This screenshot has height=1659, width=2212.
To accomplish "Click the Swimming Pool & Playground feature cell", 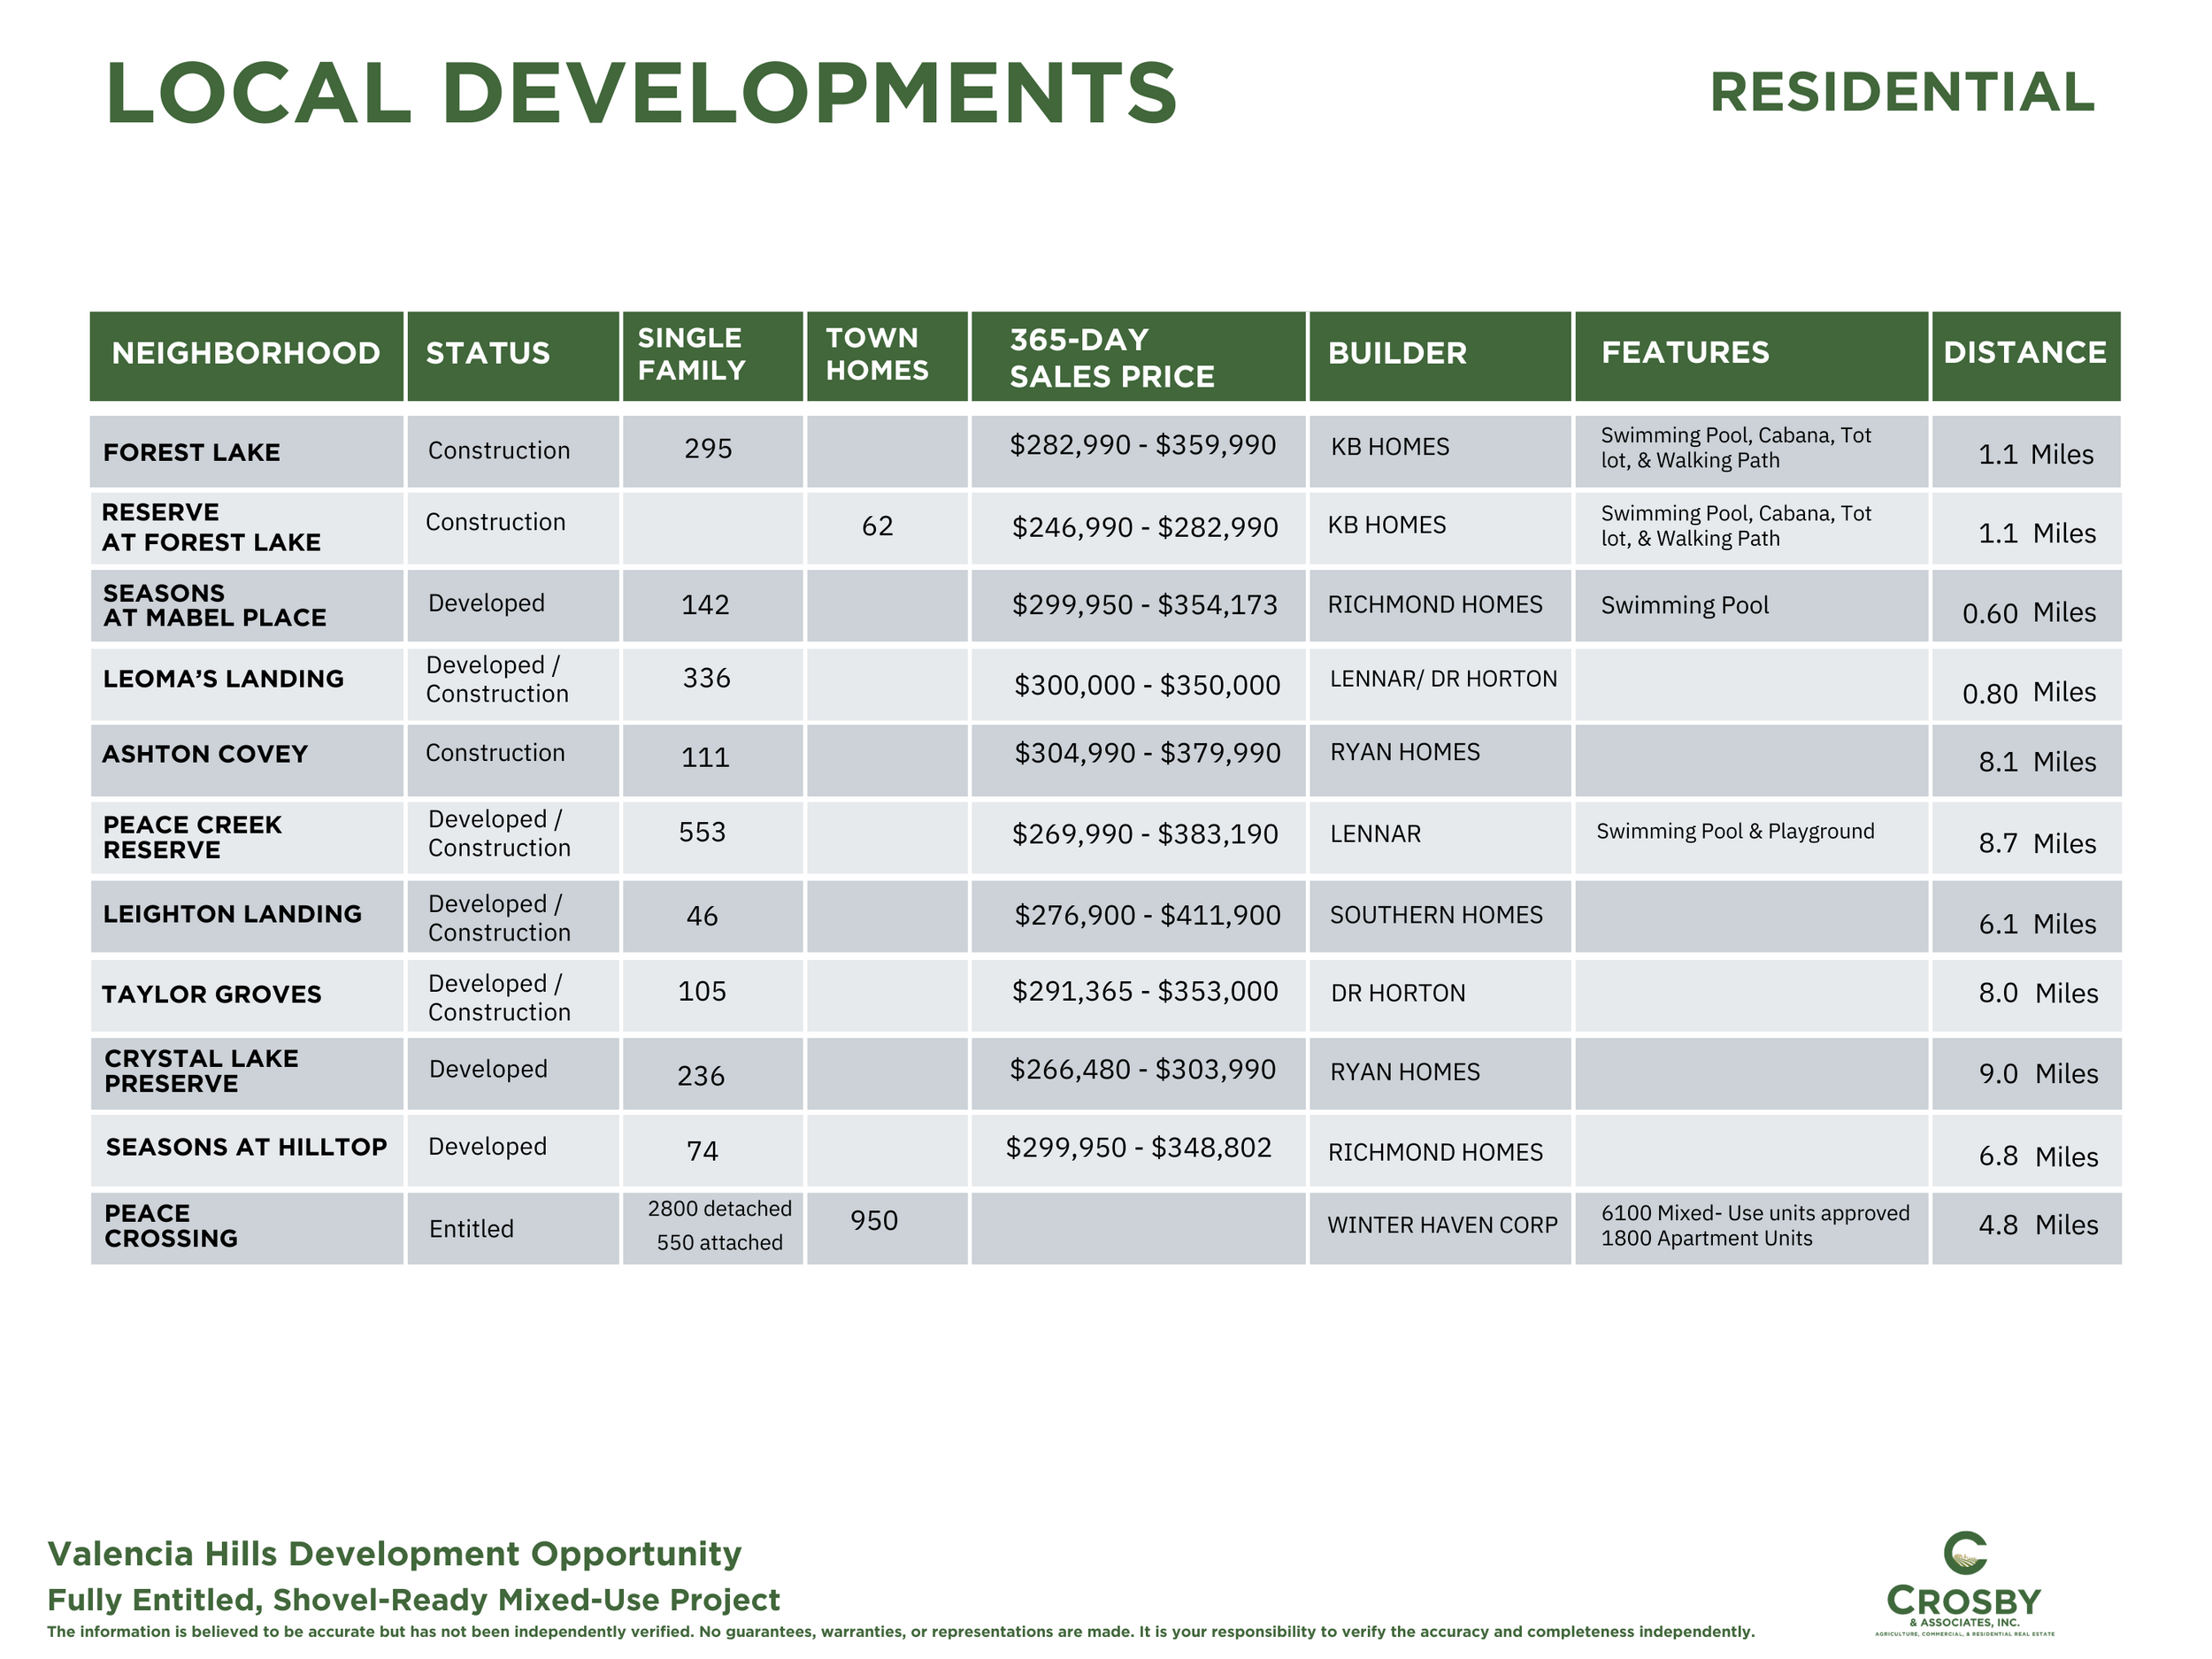I will pyautogui.click(x=1734, y=831).
